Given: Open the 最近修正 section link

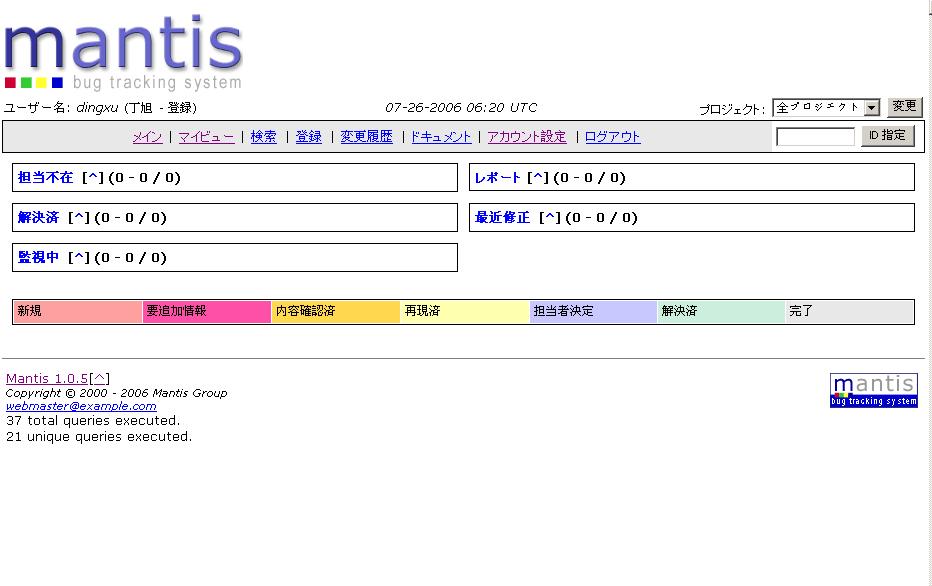Looking at the screenshot, I should tap(502, 218).
